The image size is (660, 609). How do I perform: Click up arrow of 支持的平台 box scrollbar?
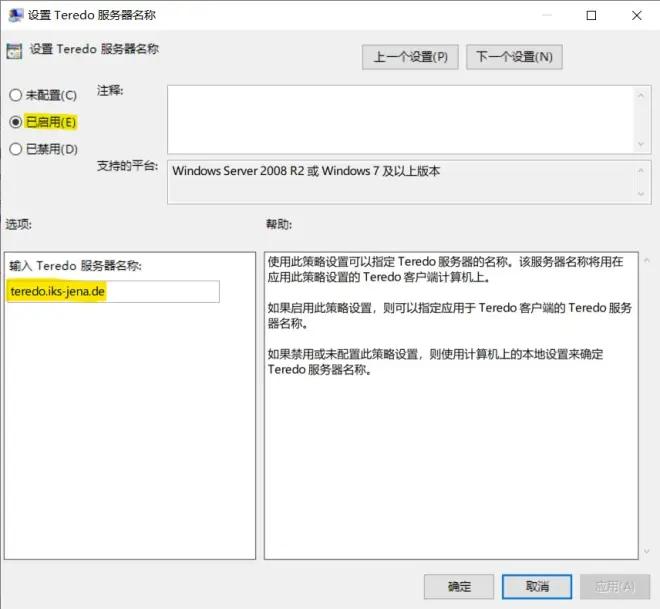click(641, 170)
